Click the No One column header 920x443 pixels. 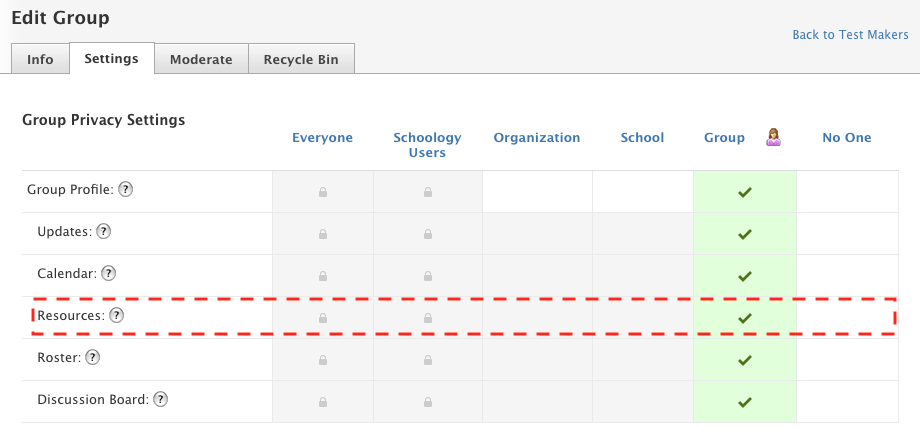point(847,138)
